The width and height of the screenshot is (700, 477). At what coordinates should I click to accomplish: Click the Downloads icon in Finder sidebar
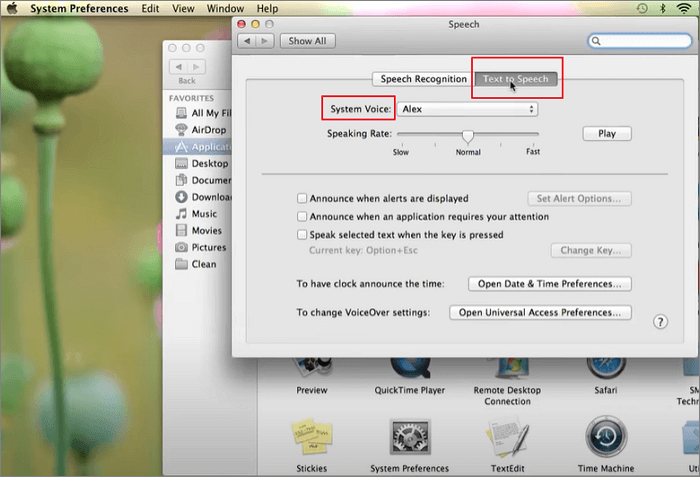(181, 197)
